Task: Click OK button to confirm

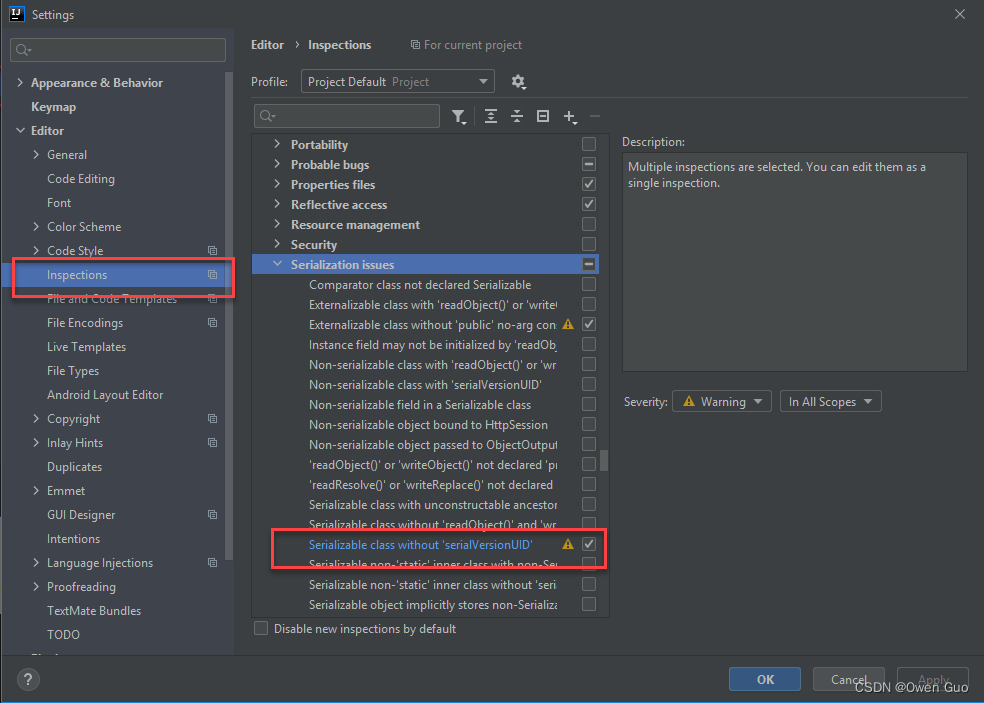Action: [x=765, y=679]
